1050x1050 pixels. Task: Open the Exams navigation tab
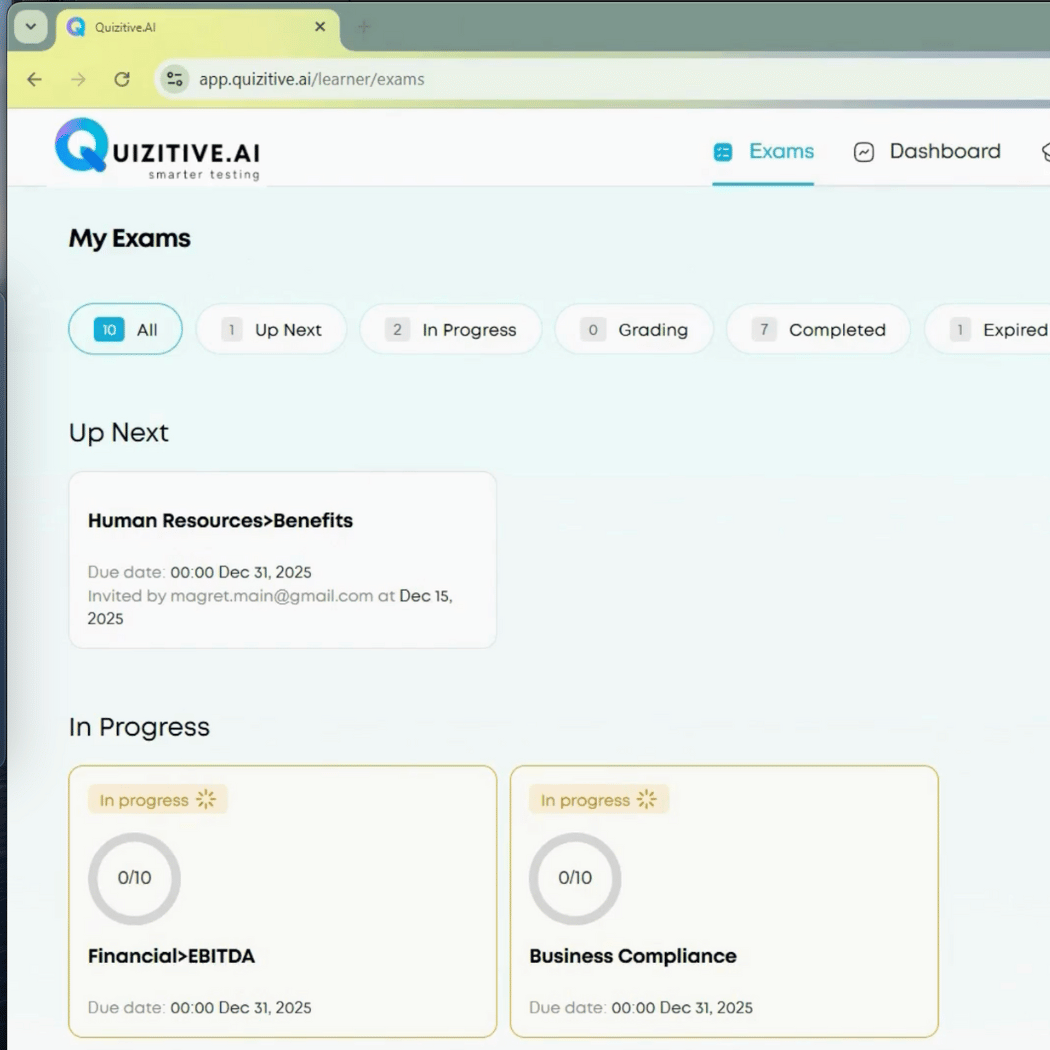click(x=763, y=151)
